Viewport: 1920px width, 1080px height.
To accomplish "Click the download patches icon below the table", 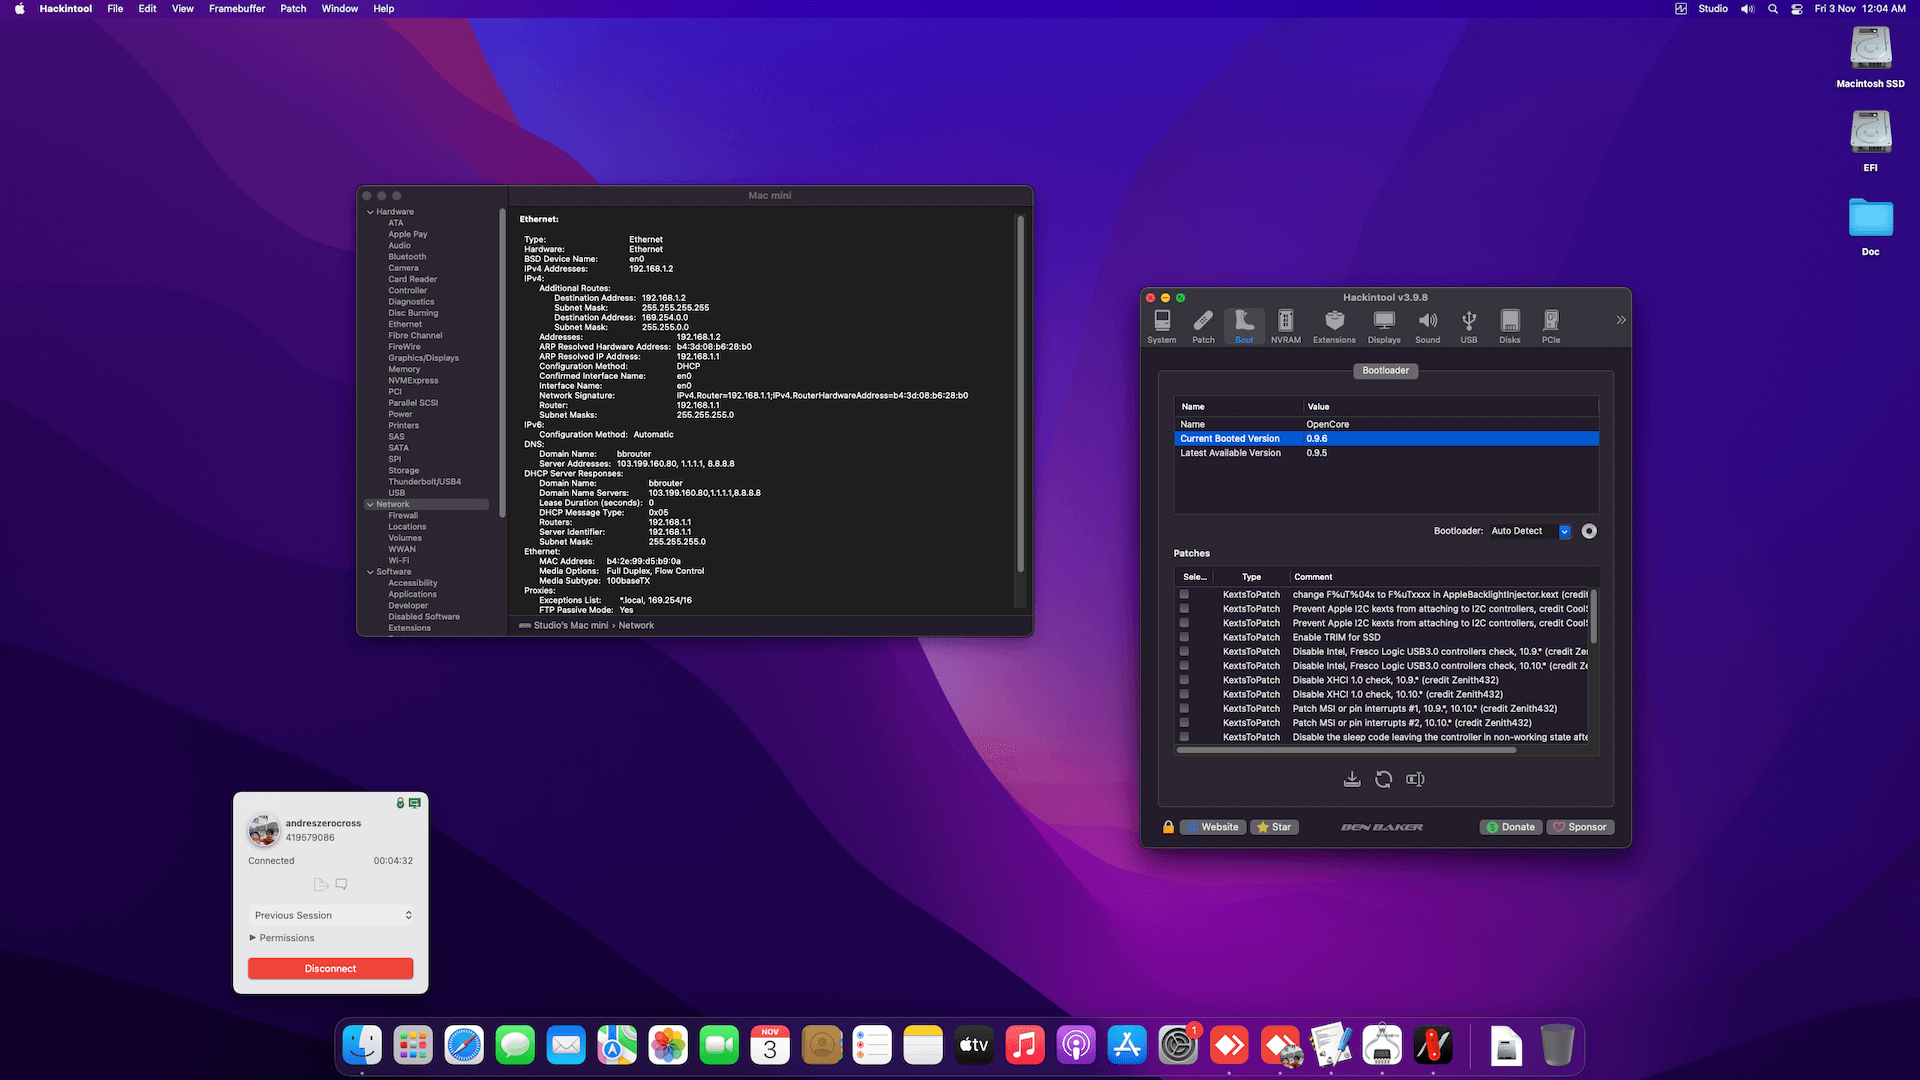I will point(1352,779).
